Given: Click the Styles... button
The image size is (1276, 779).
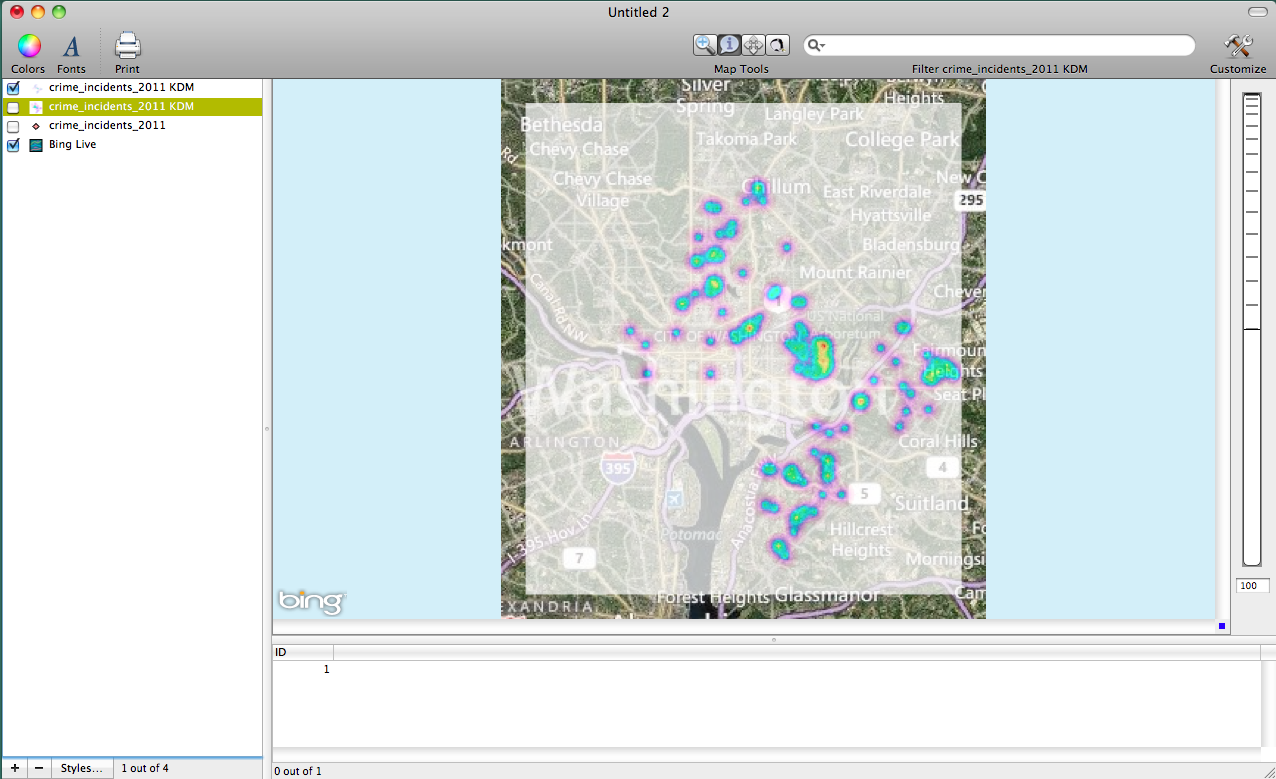Looking at the screenshot, I should pyautogui.click(x=81, y=768).
